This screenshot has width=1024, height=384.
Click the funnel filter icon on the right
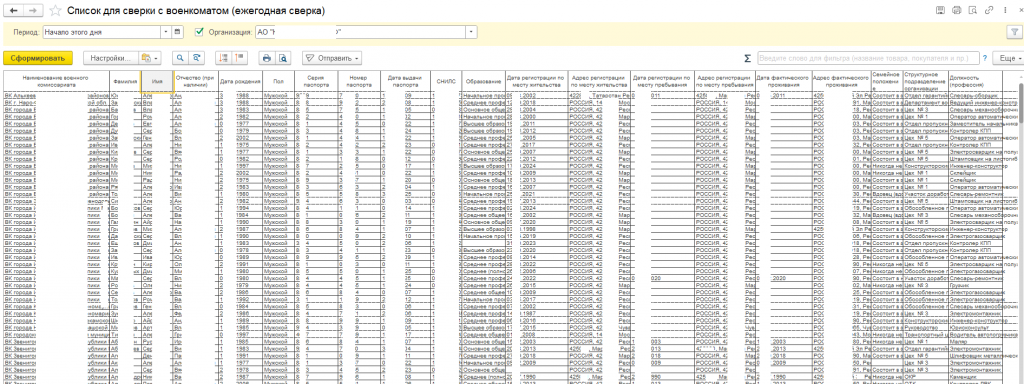1014,31
